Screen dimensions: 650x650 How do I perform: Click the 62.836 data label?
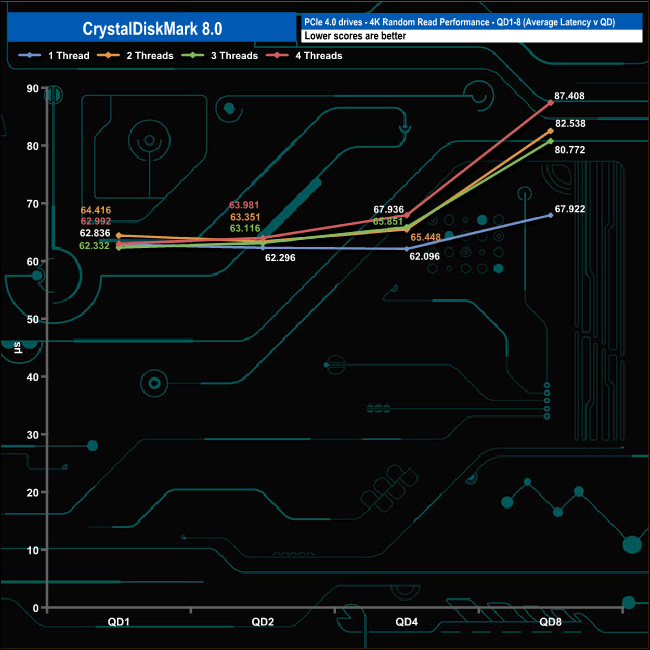(95, 233)
